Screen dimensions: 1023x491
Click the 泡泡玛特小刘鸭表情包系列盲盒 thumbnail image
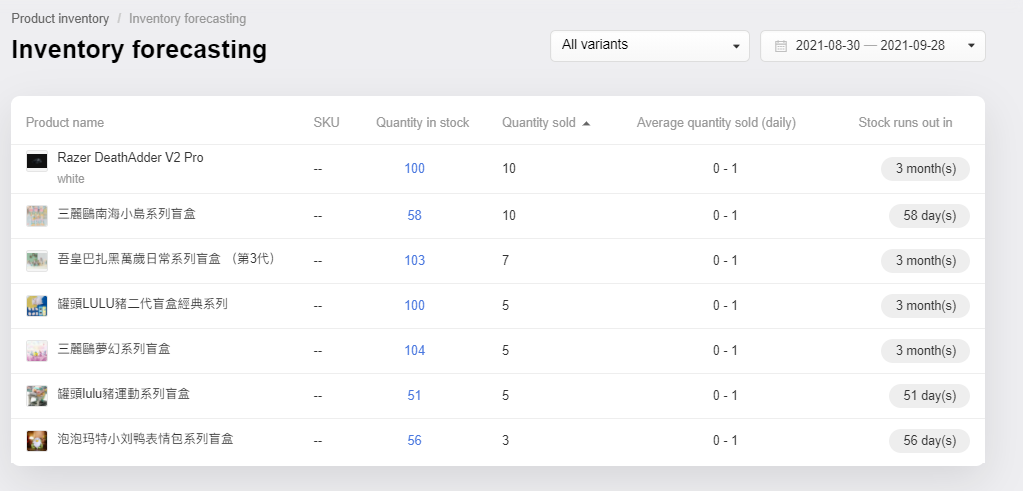[37, 441]
